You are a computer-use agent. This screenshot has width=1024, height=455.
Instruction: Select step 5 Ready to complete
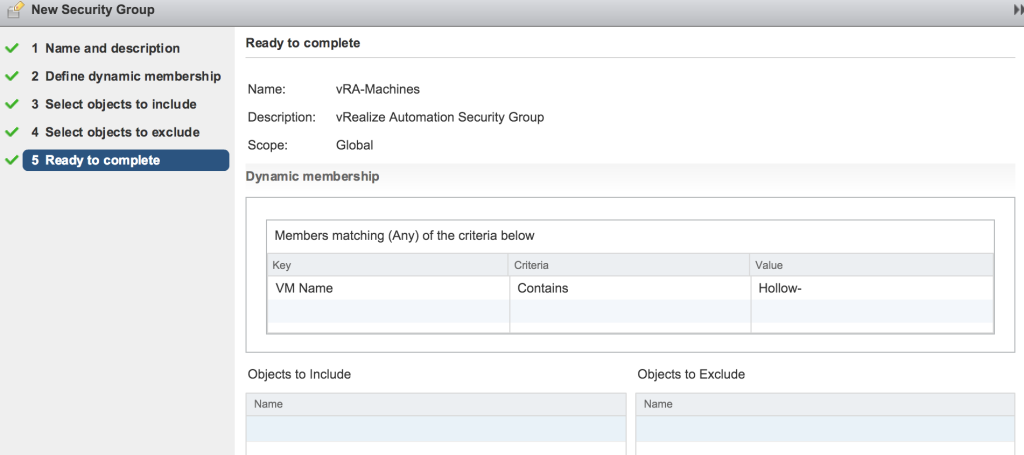tap(125, 160)
